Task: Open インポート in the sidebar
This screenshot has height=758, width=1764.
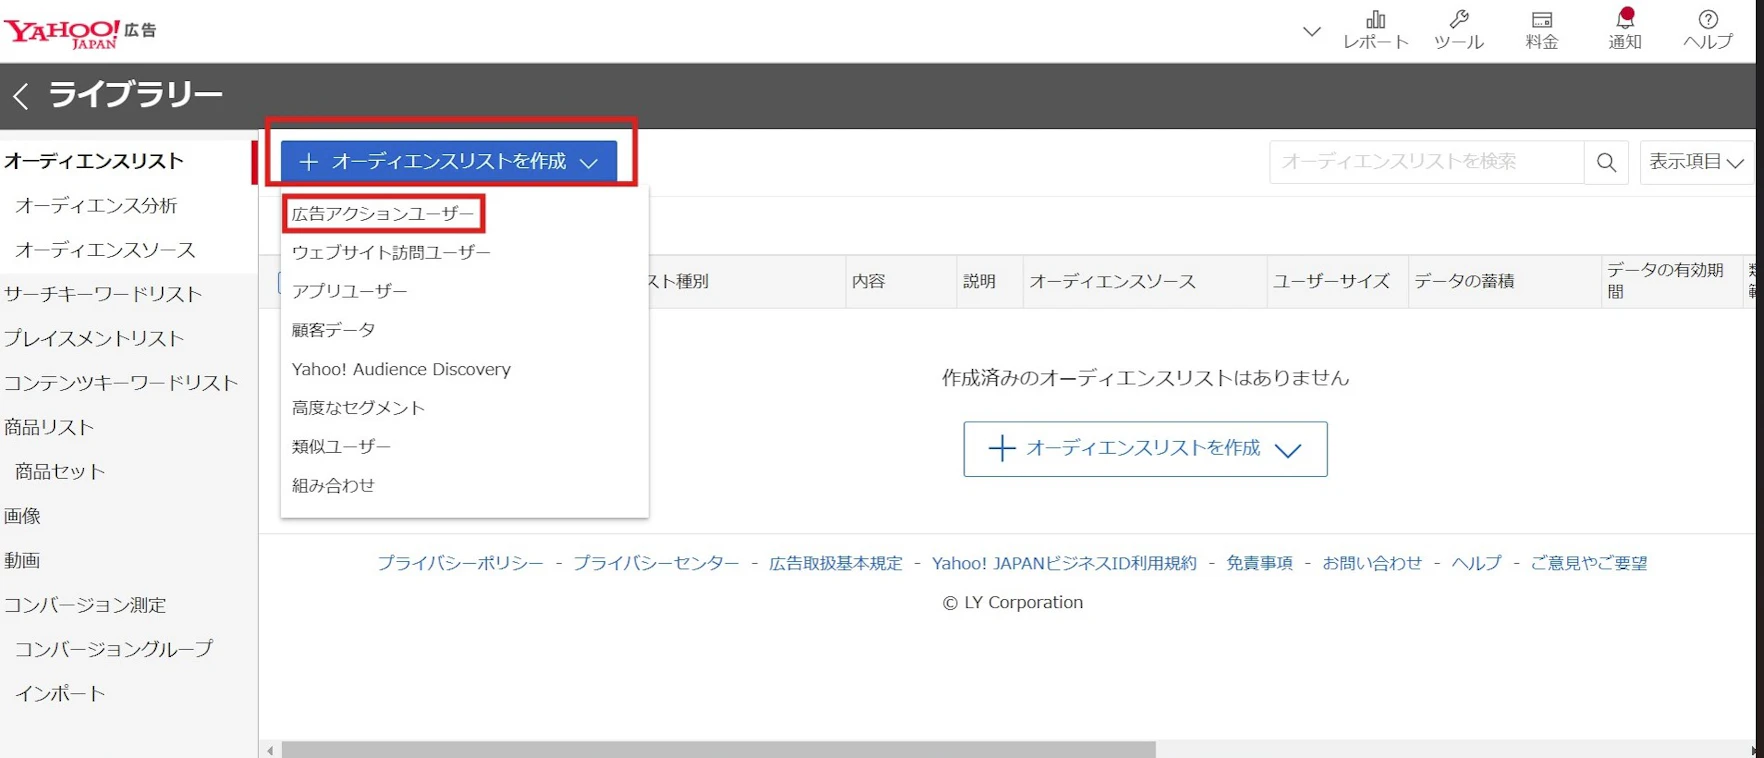Action: (x=60, y=693)
